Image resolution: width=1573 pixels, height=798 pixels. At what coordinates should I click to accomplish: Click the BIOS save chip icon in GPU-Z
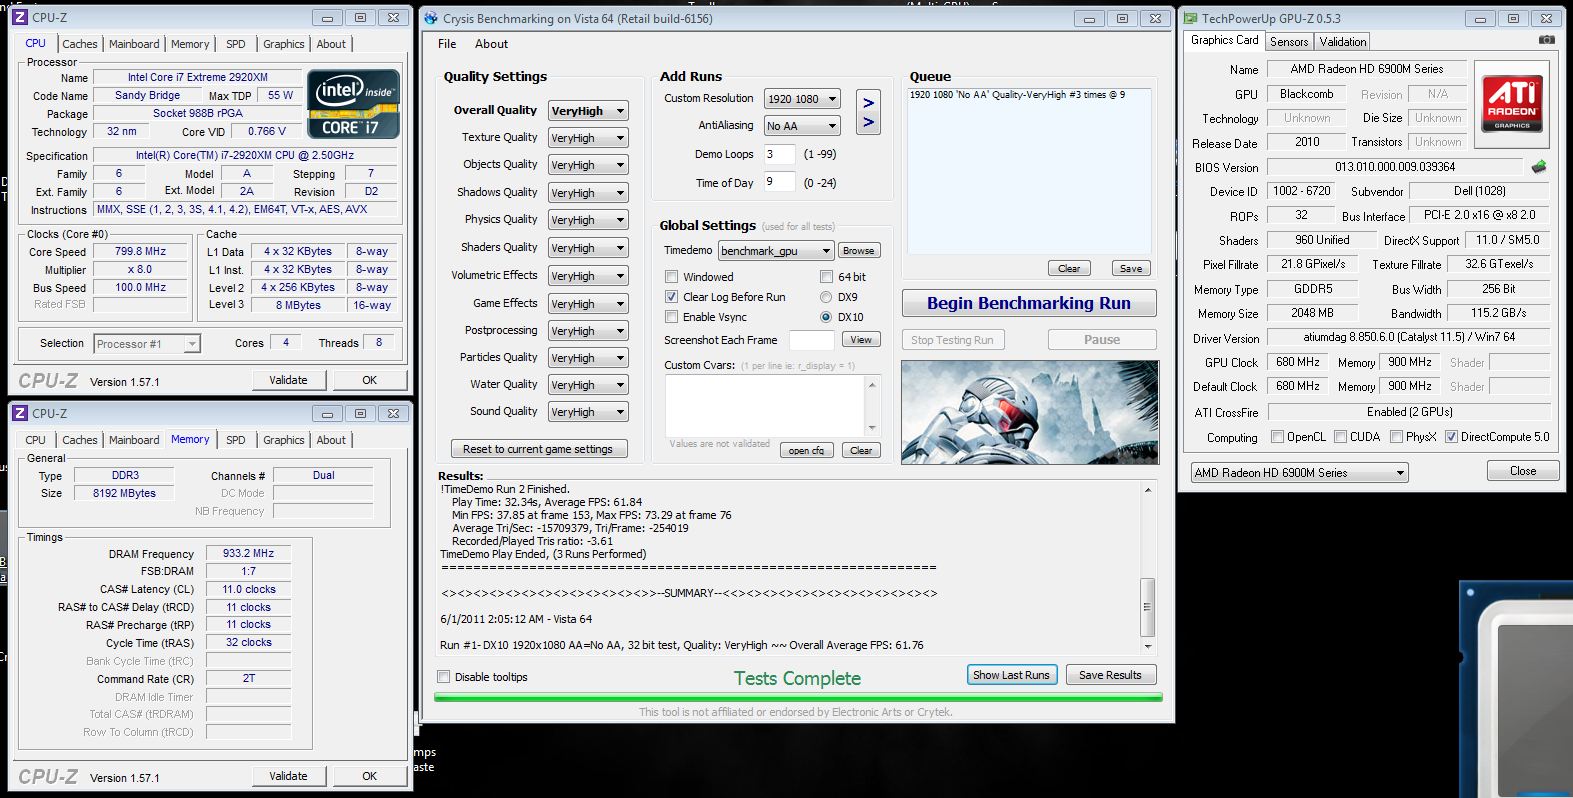point(1539,167)
